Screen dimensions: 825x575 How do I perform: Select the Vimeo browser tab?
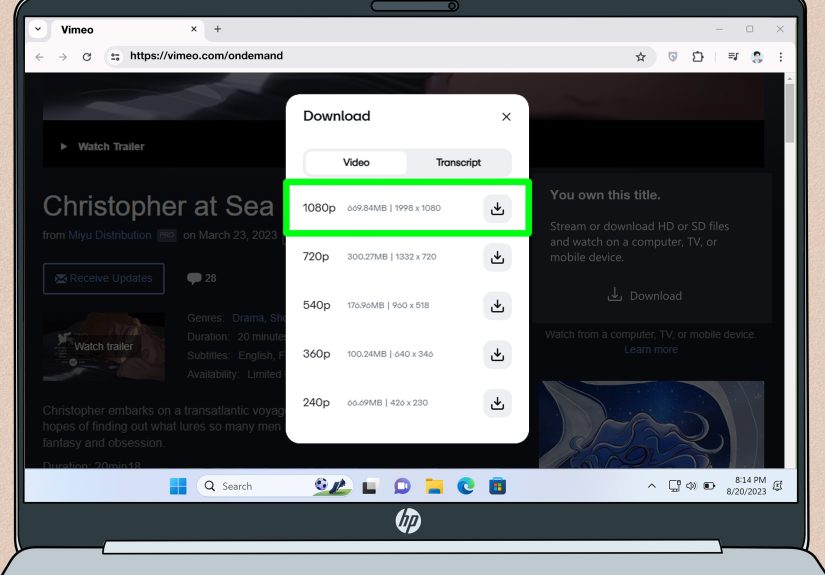pos(126,29)
